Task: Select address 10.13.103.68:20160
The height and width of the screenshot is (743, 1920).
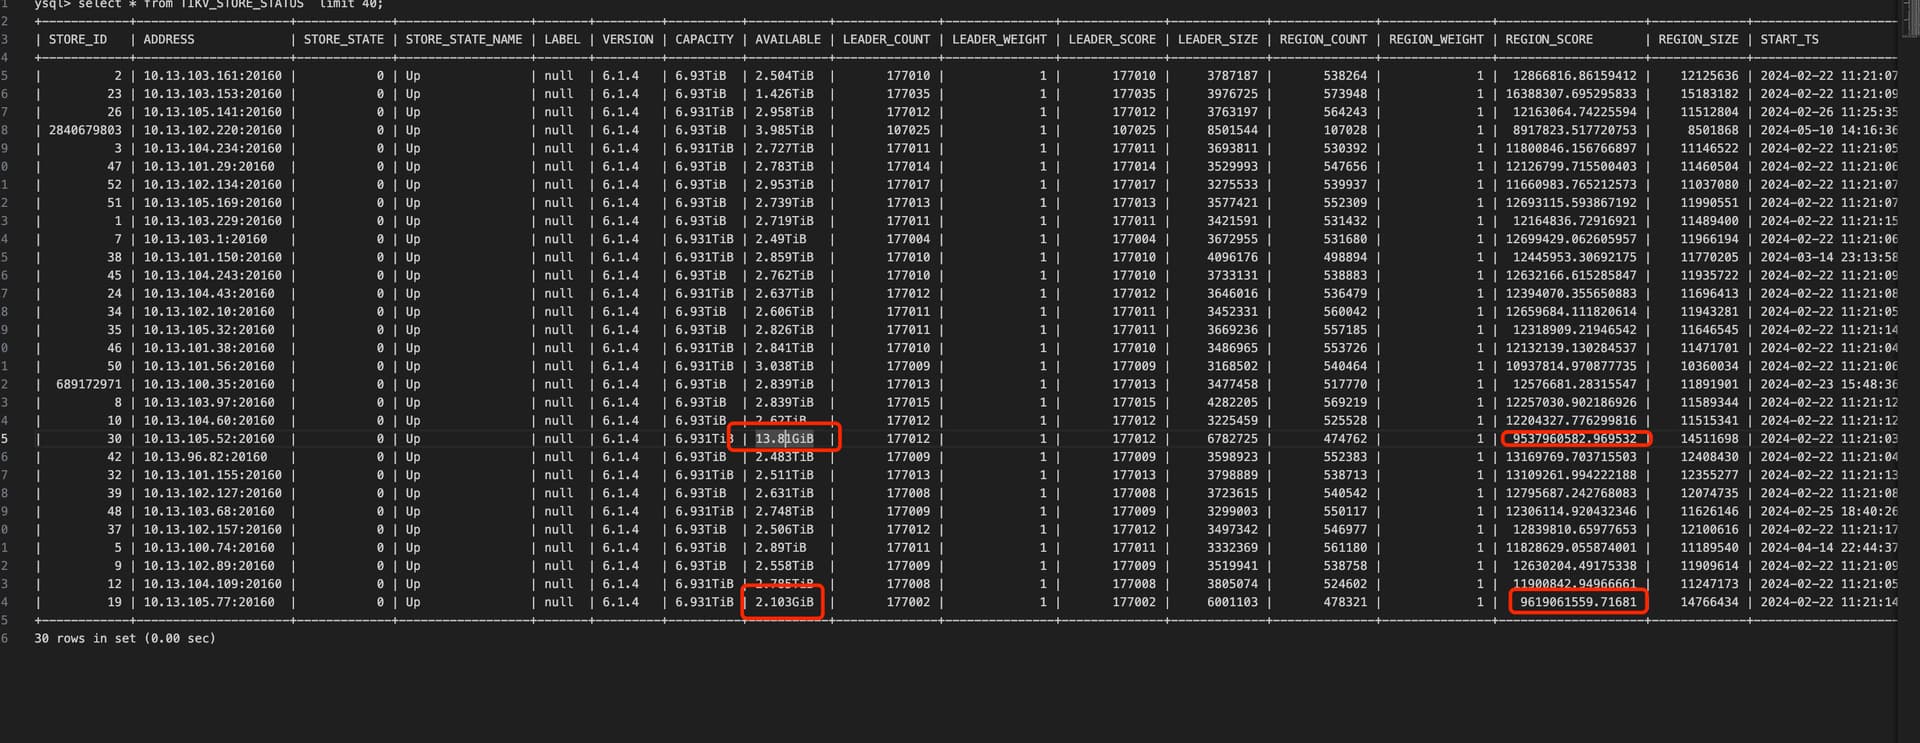Action: [209, 511]
